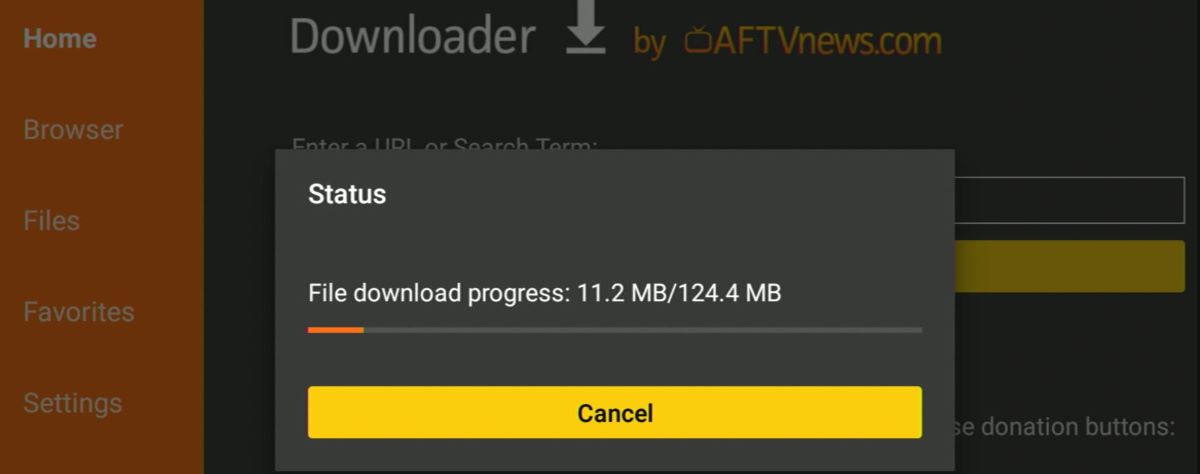Open the Files sidebar item
Screen dimensions: 1200x474
(51, 221)
